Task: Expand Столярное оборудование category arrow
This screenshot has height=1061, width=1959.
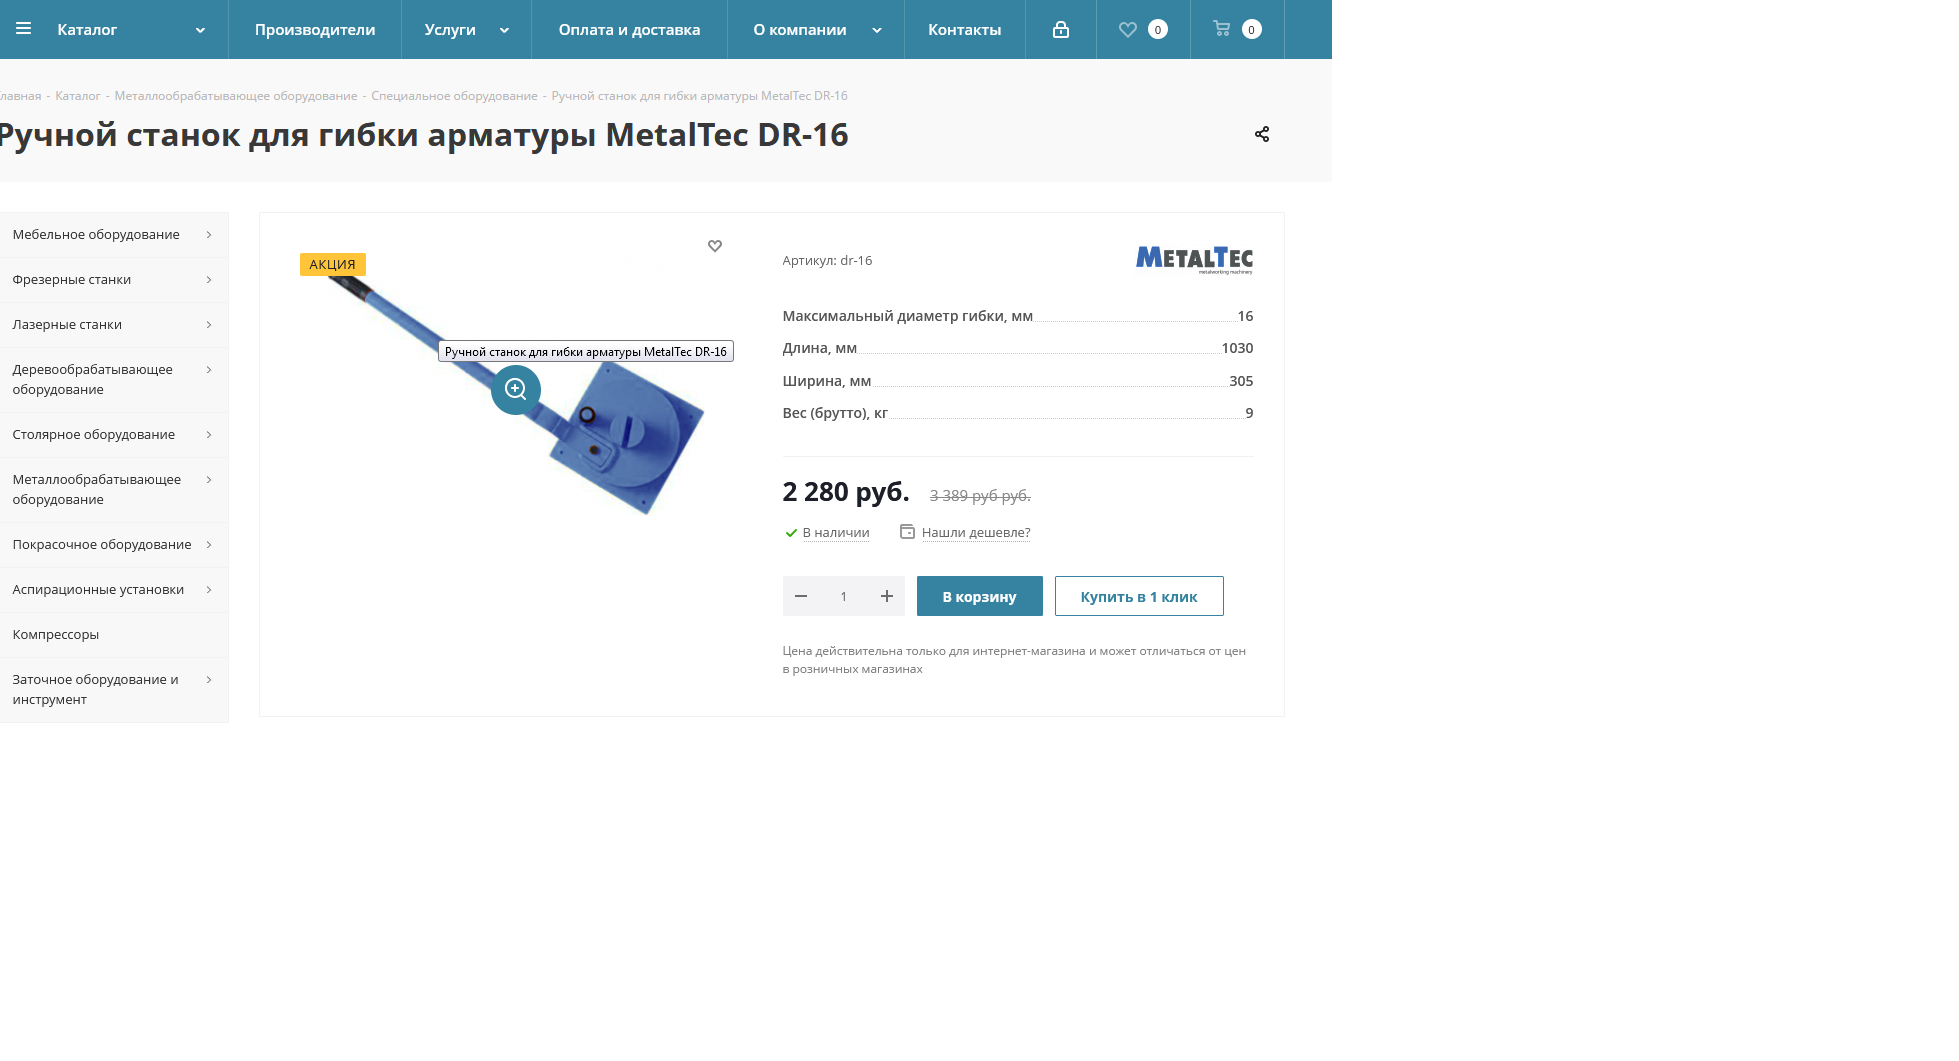Action: (x=209, y=435)
